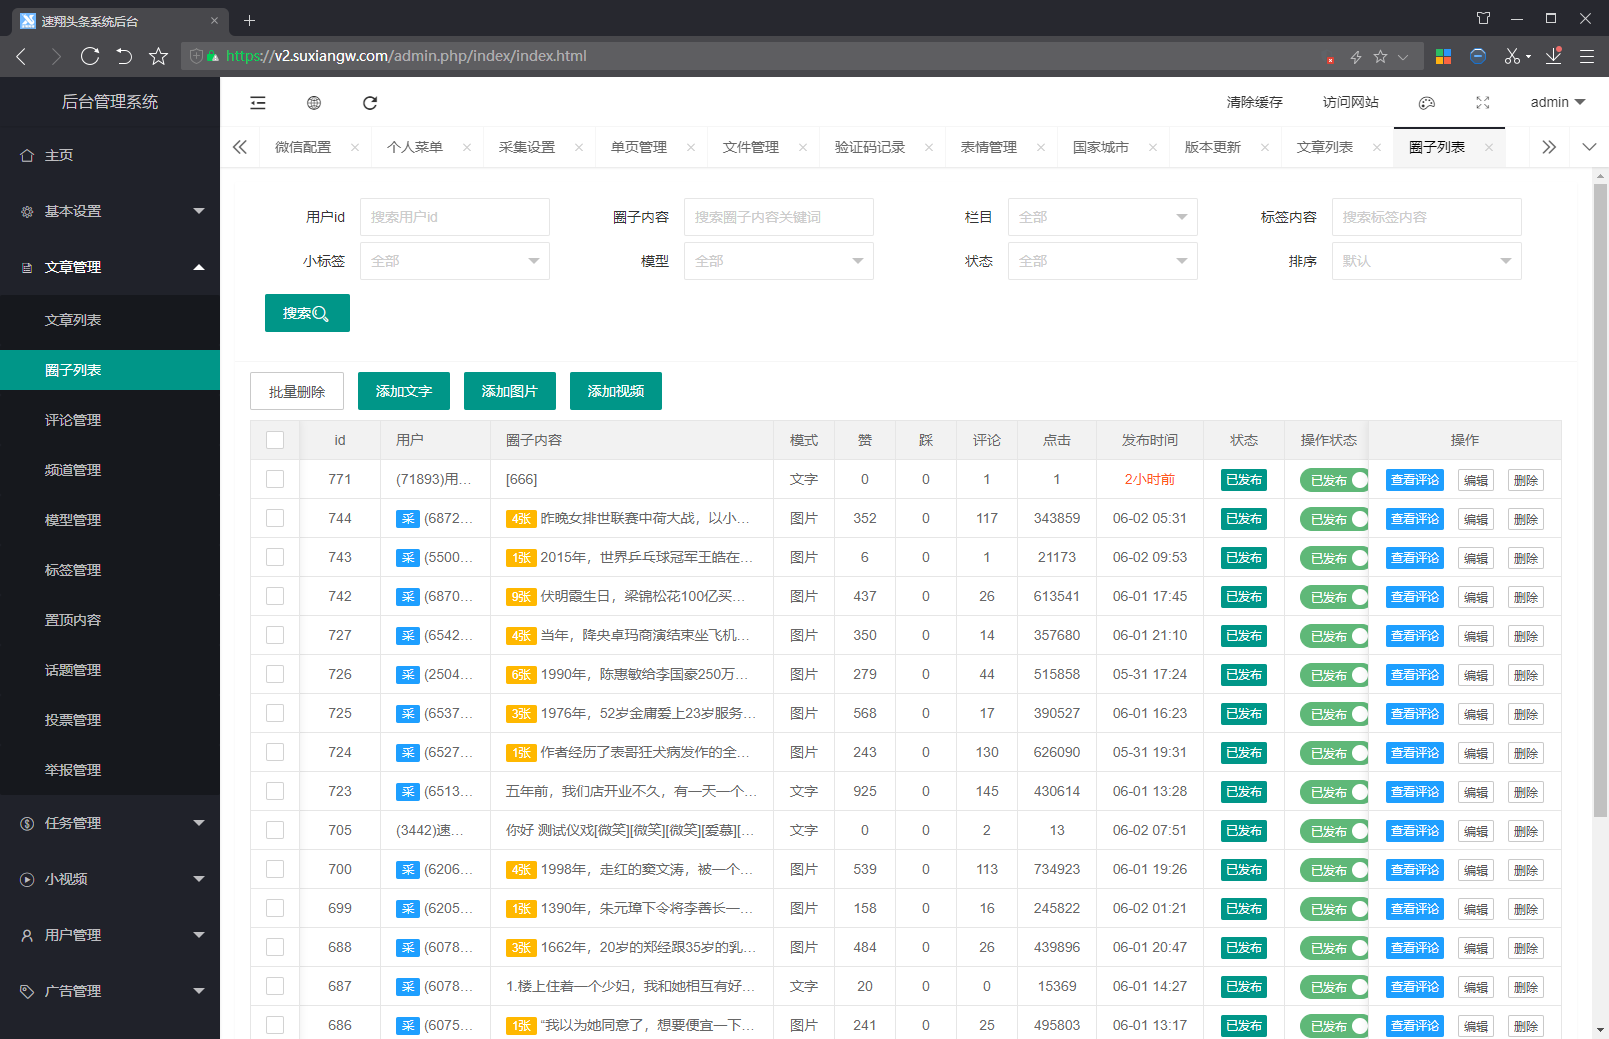Switch to the 单页管理 tab
The height and width of the screenshot is (1039, 1609).
pyautogui.click(x=639, y=147)
